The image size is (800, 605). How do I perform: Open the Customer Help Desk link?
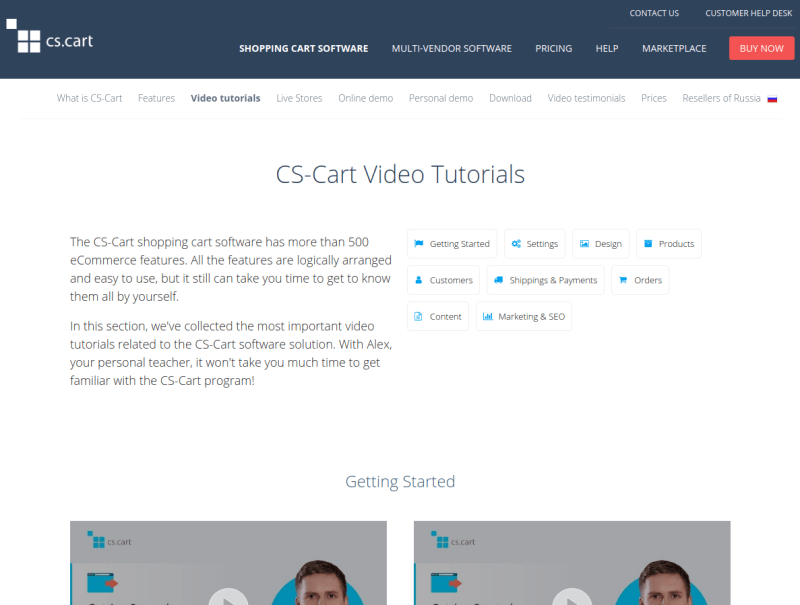point(749,13)
